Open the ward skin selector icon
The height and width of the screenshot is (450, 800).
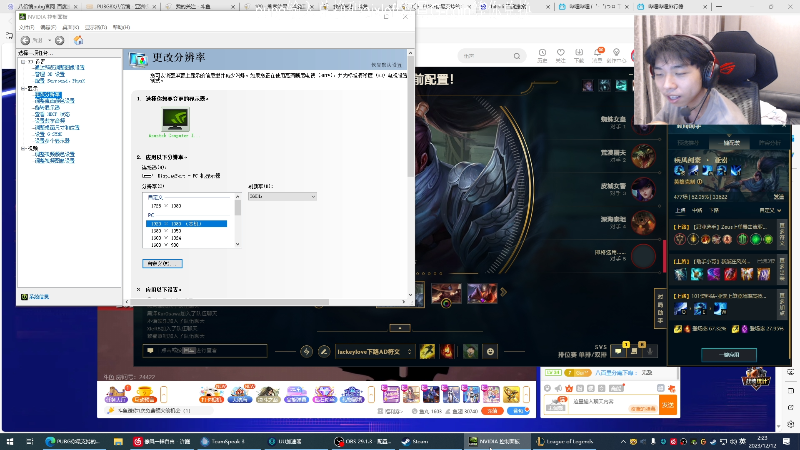(470, 352)
